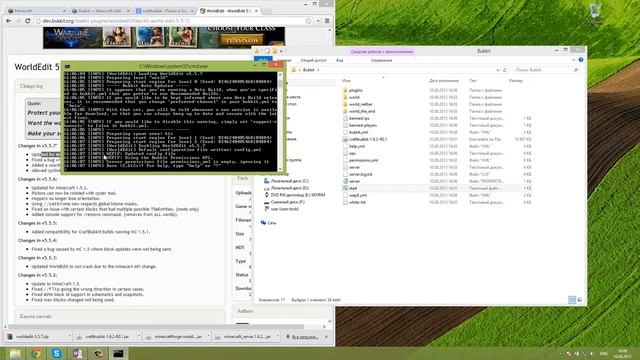The image size is (640, 360).
Task: Select the world folder
Action: (x=354, y=97)
